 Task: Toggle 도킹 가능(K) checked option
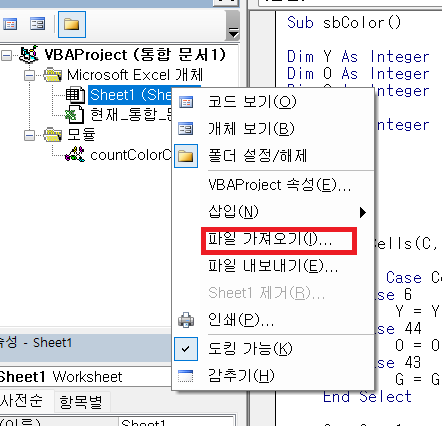pyautogui.click(x=273, y=349)
